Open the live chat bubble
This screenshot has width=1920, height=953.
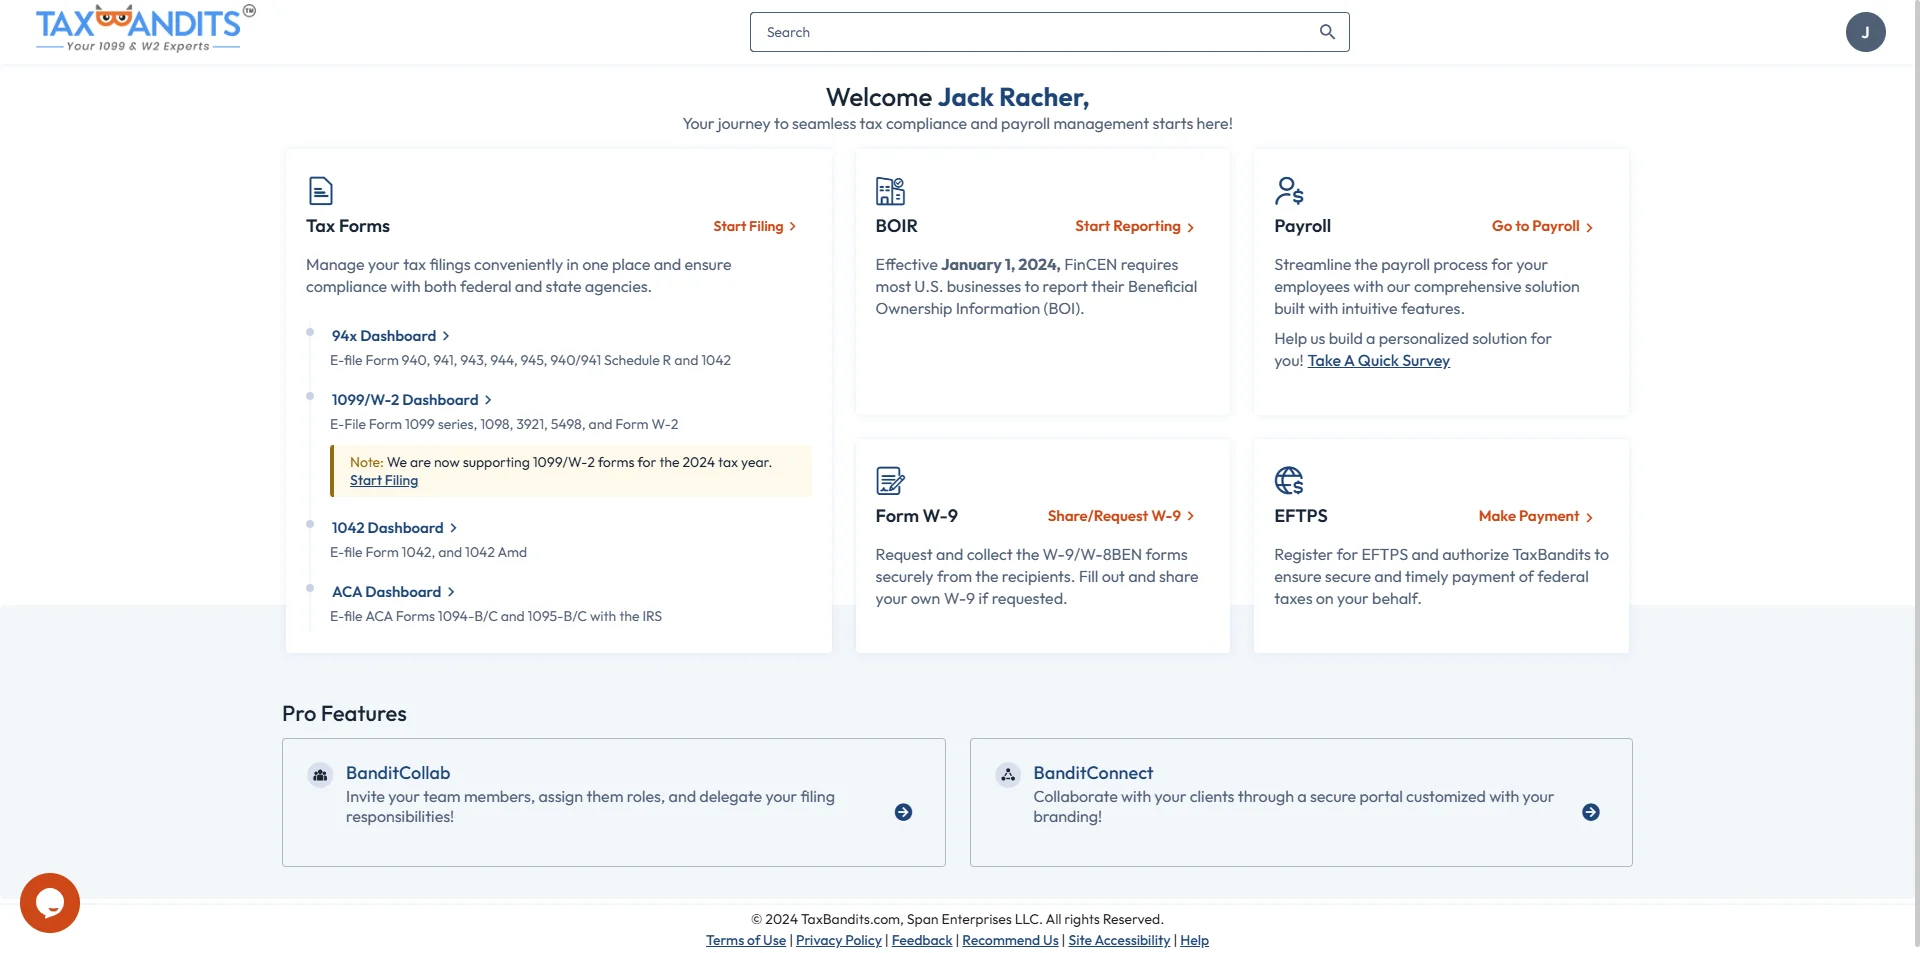(x=50, y=903)
